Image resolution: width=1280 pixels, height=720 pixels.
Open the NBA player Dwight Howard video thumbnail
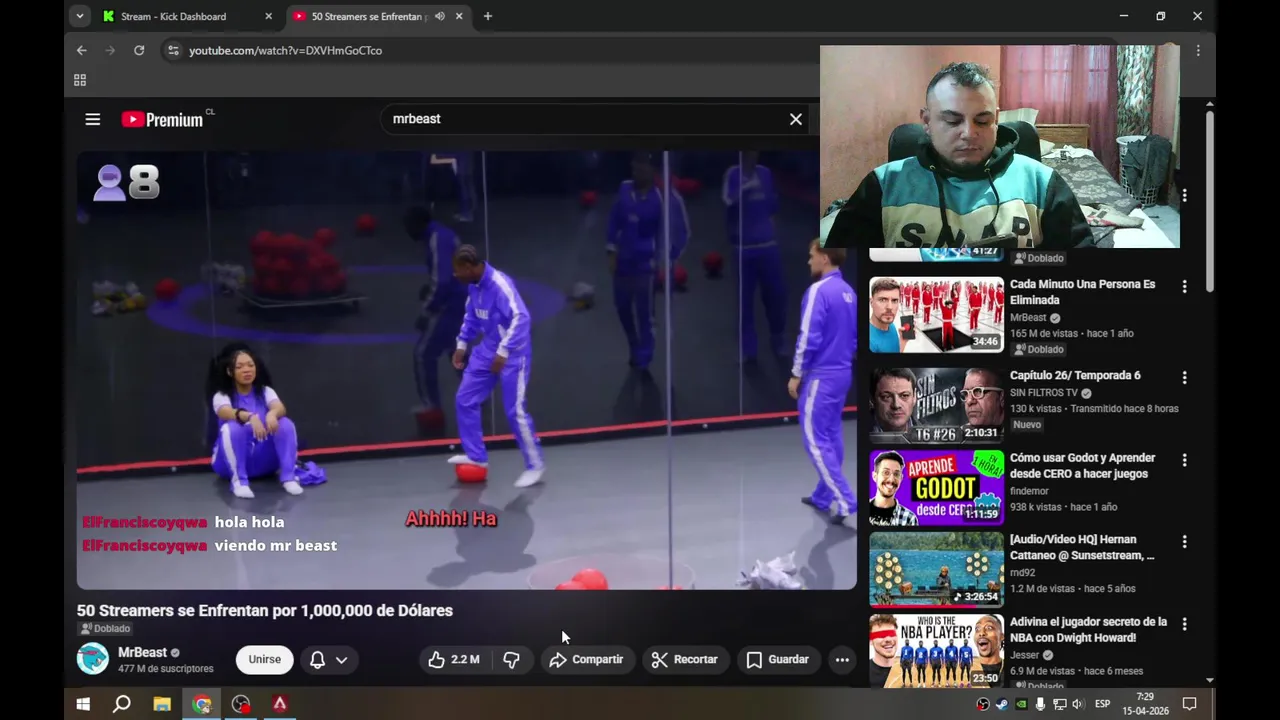[936, 651]
